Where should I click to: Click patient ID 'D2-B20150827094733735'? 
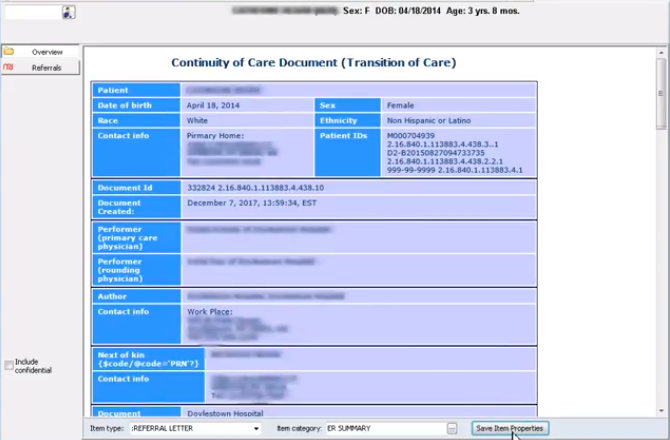pos(435,153)
